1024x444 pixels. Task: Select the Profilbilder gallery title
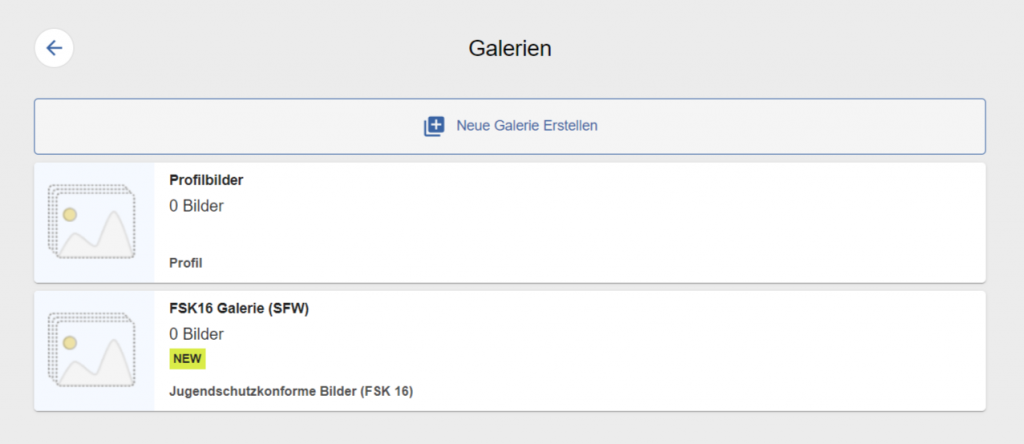click(x=207, y=181)
